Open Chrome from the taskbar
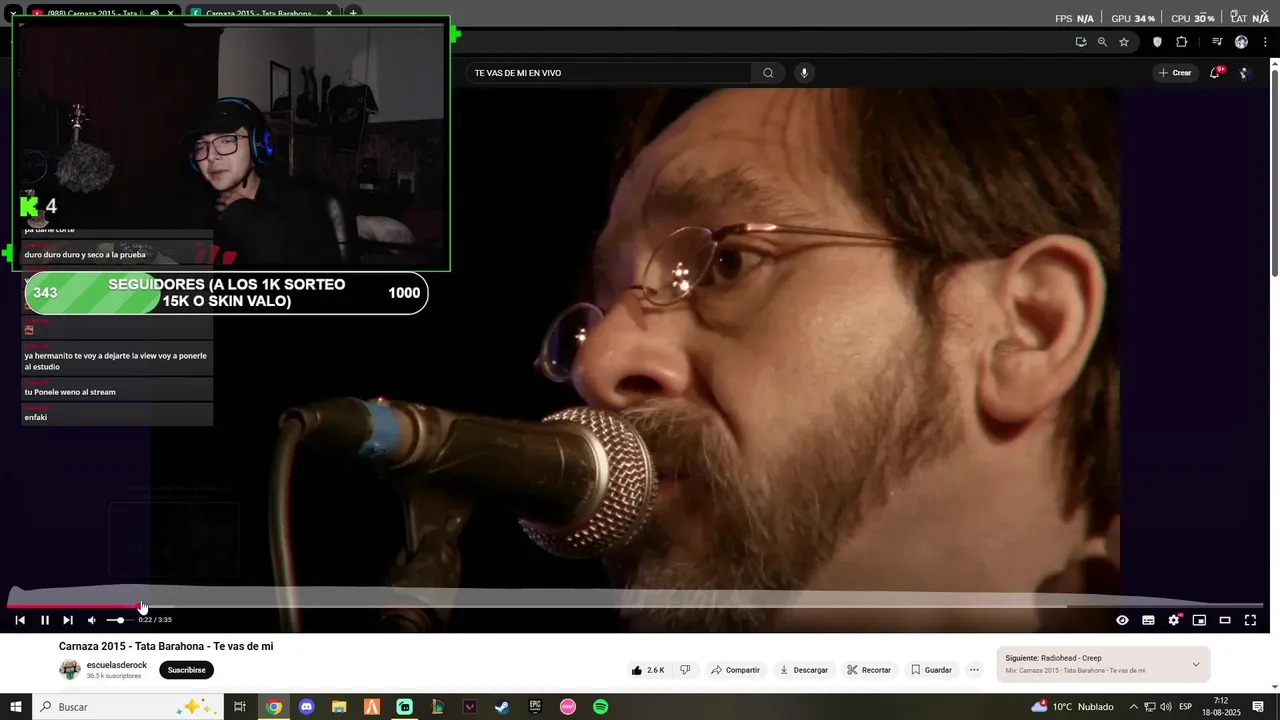The width and height of the screenshot is (1280, 720). pyautogui.click(x=274, y=707)
